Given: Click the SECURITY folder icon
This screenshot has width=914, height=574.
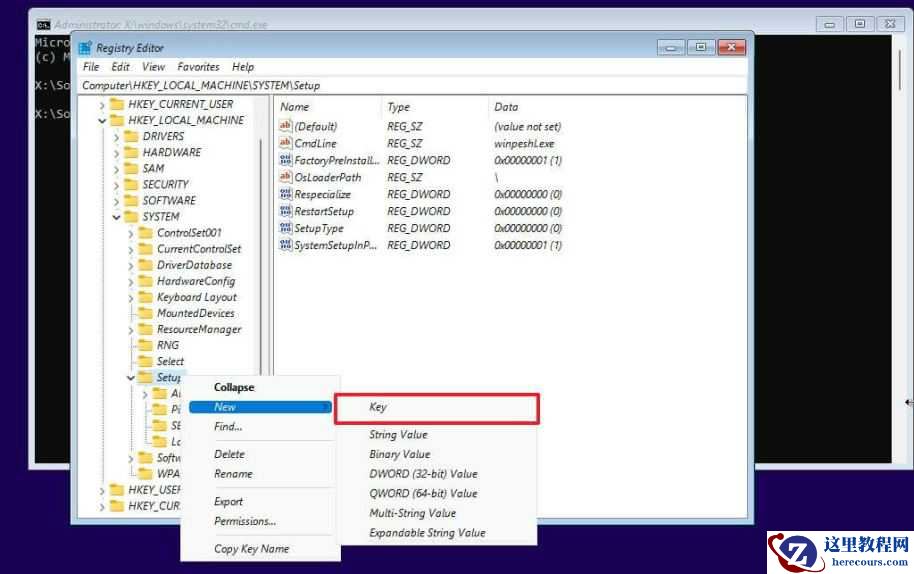Looking at the screenshot, I should click(131, 184).
